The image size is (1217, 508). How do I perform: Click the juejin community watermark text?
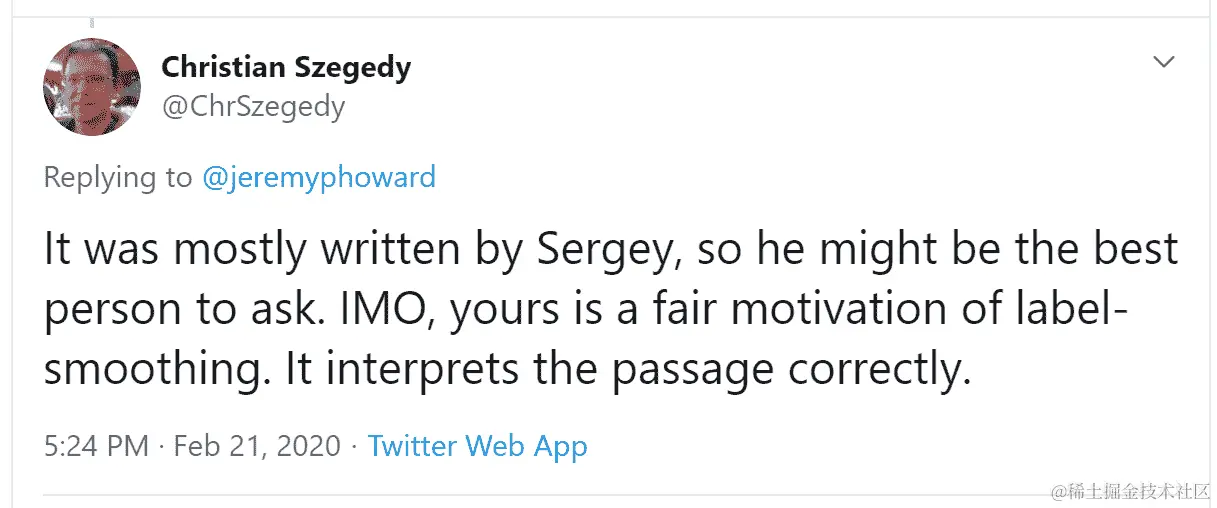(1129, 490)
